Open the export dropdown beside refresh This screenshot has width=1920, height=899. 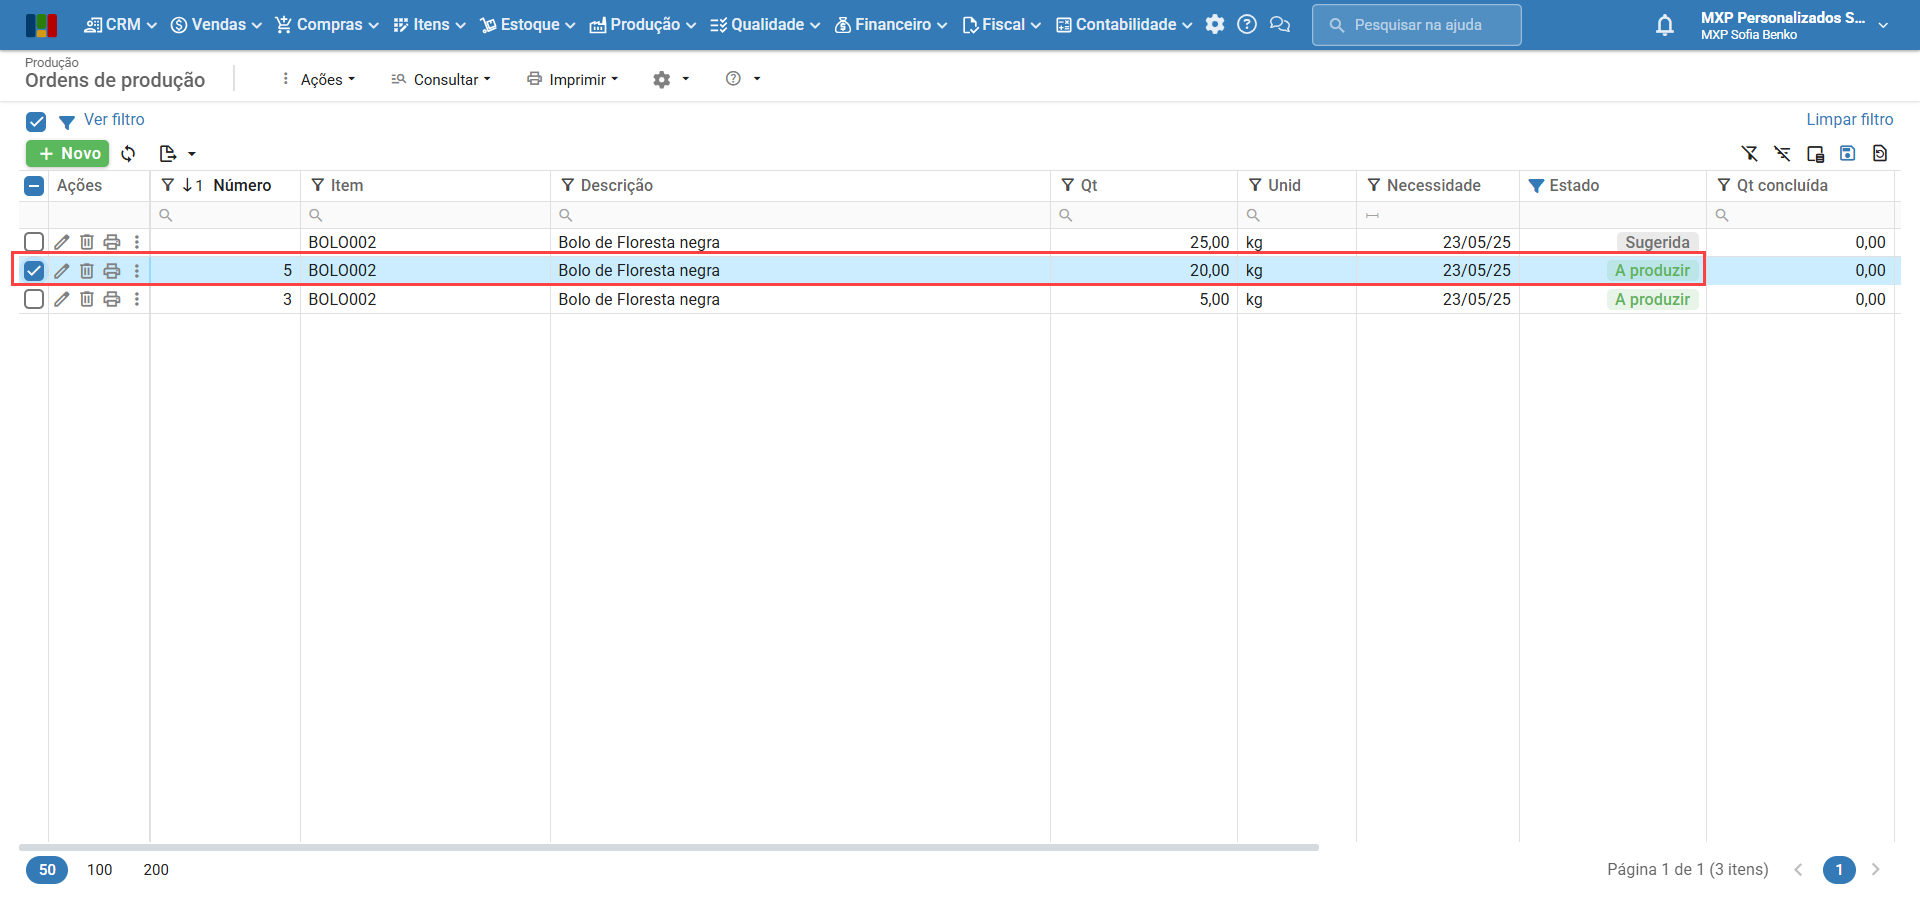pyautogui.click(x=177, y=154)
